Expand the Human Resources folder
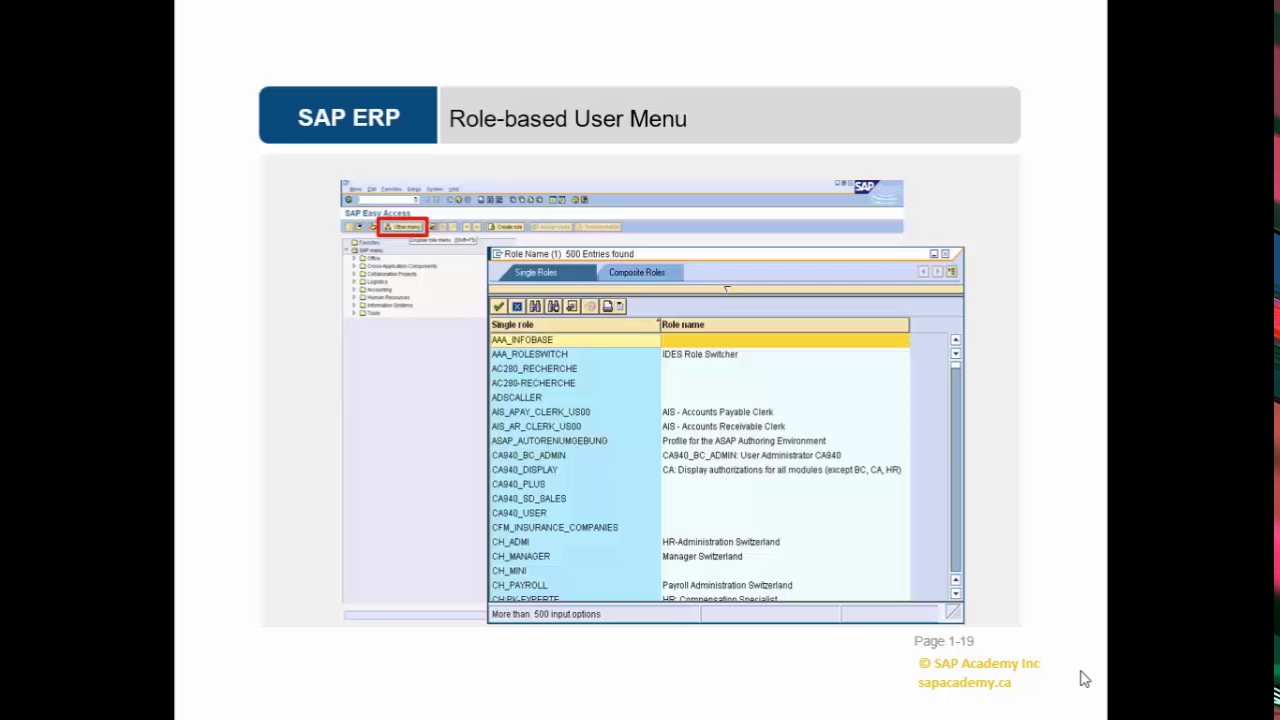The image size is (1280, 720). coord(354,297)
